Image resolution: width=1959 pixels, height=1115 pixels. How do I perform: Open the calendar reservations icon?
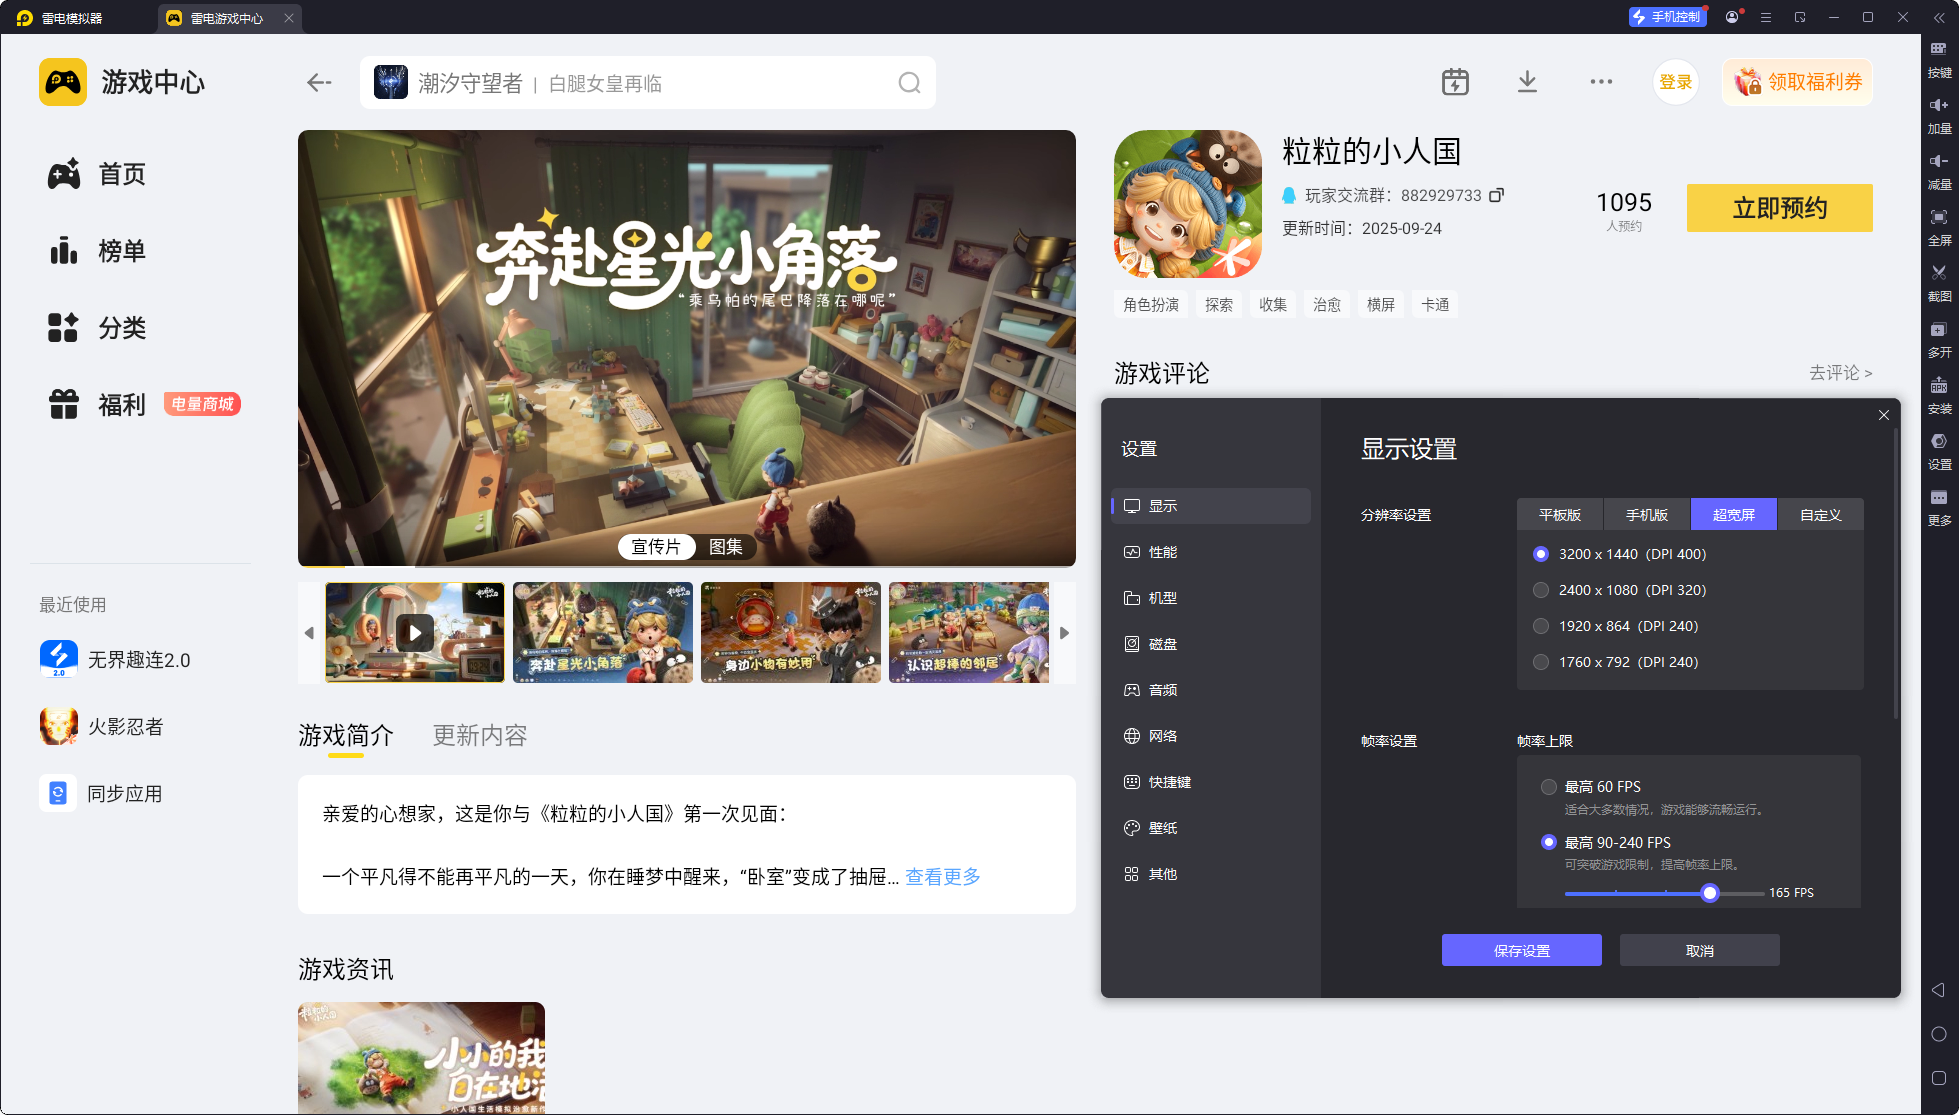point(1455,82)
